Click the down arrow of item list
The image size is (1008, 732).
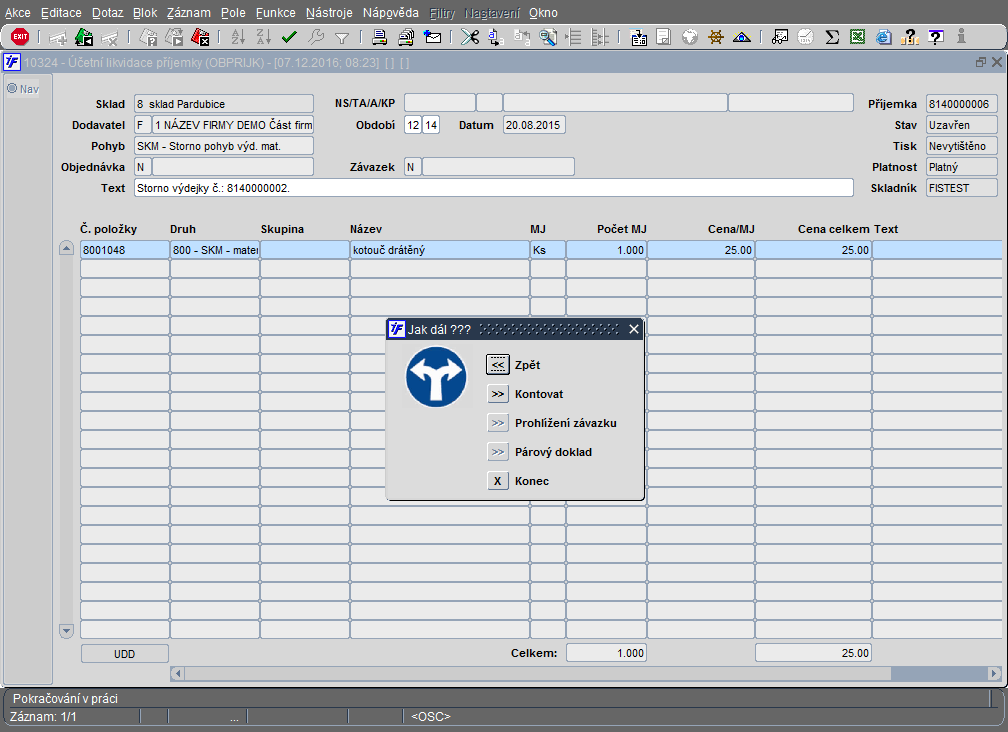click(66, 630)
